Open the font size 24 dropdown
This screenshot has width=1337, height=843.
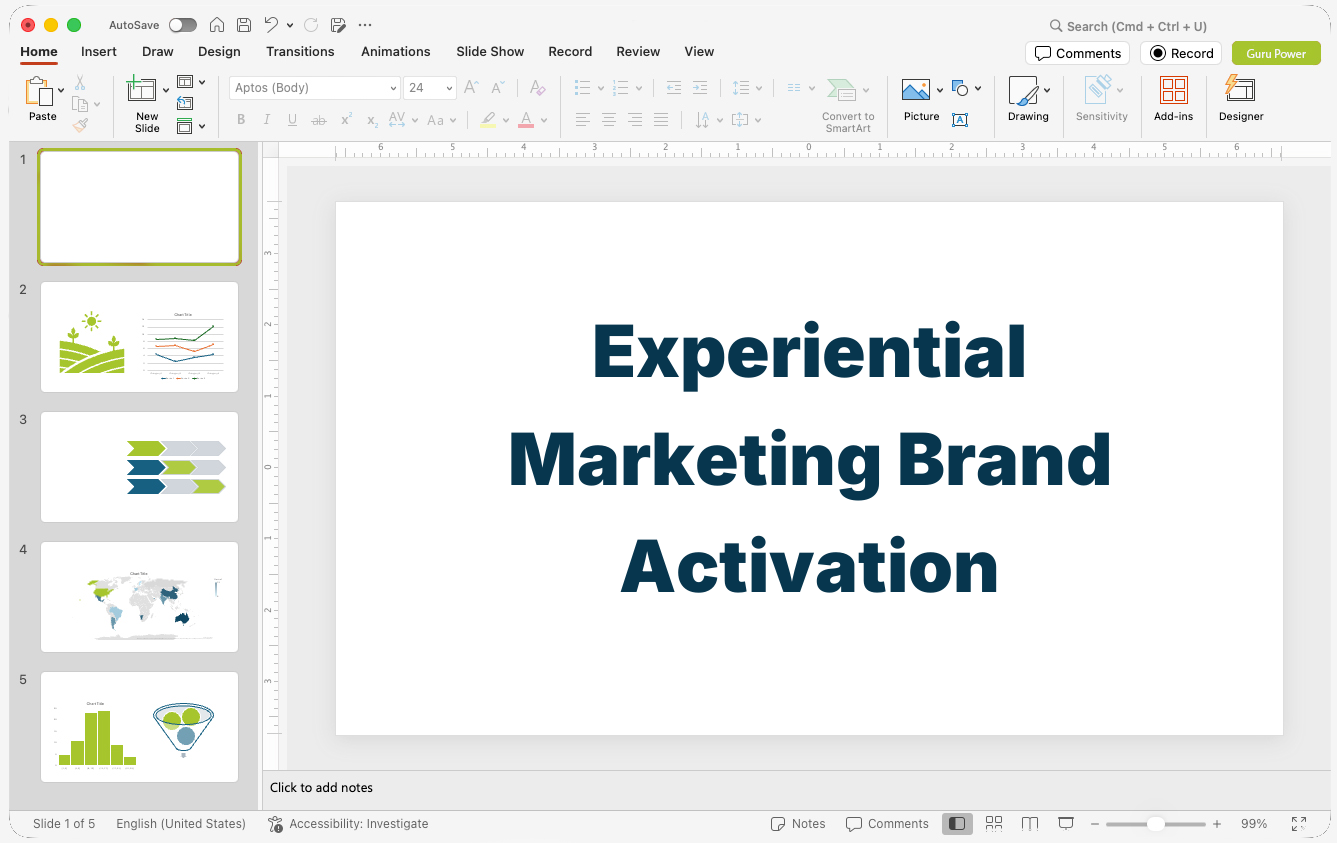coord(449,88)
